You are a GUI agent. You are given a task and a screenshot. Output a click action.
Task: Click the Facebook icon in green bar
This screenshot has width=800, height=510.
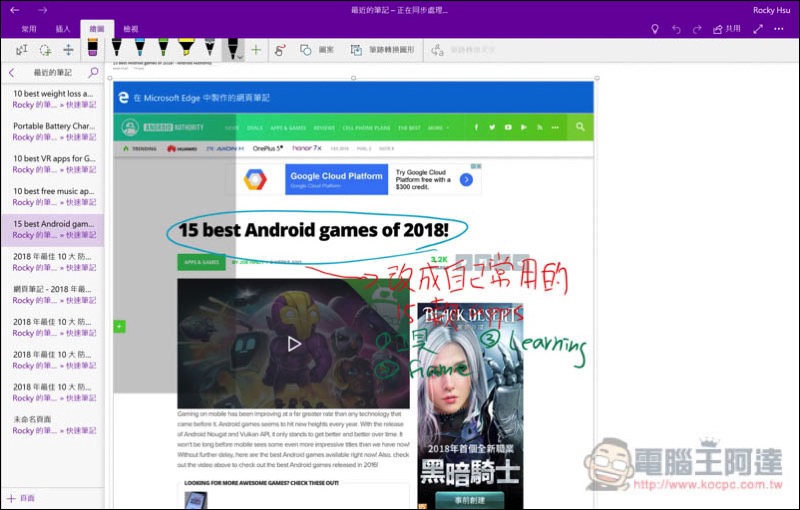pos(476,128)
